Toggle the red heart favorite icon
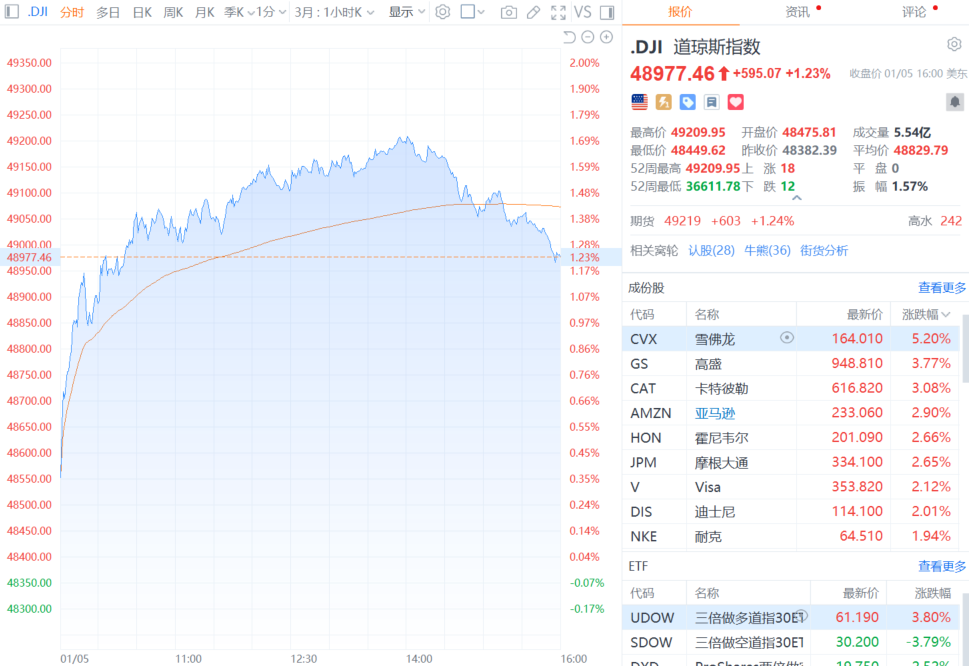The height and width of the screenshot is (666, 969). [x=735, y=102]
